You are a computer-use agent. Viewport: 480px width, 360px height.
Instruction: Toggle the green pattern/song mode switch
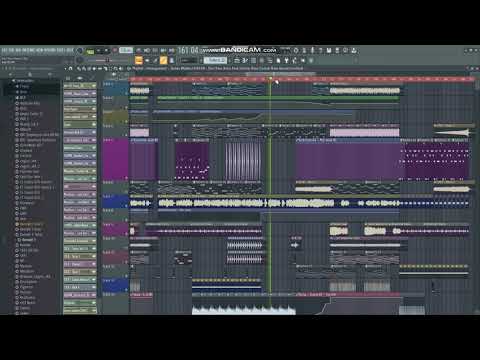click(90, 51)
